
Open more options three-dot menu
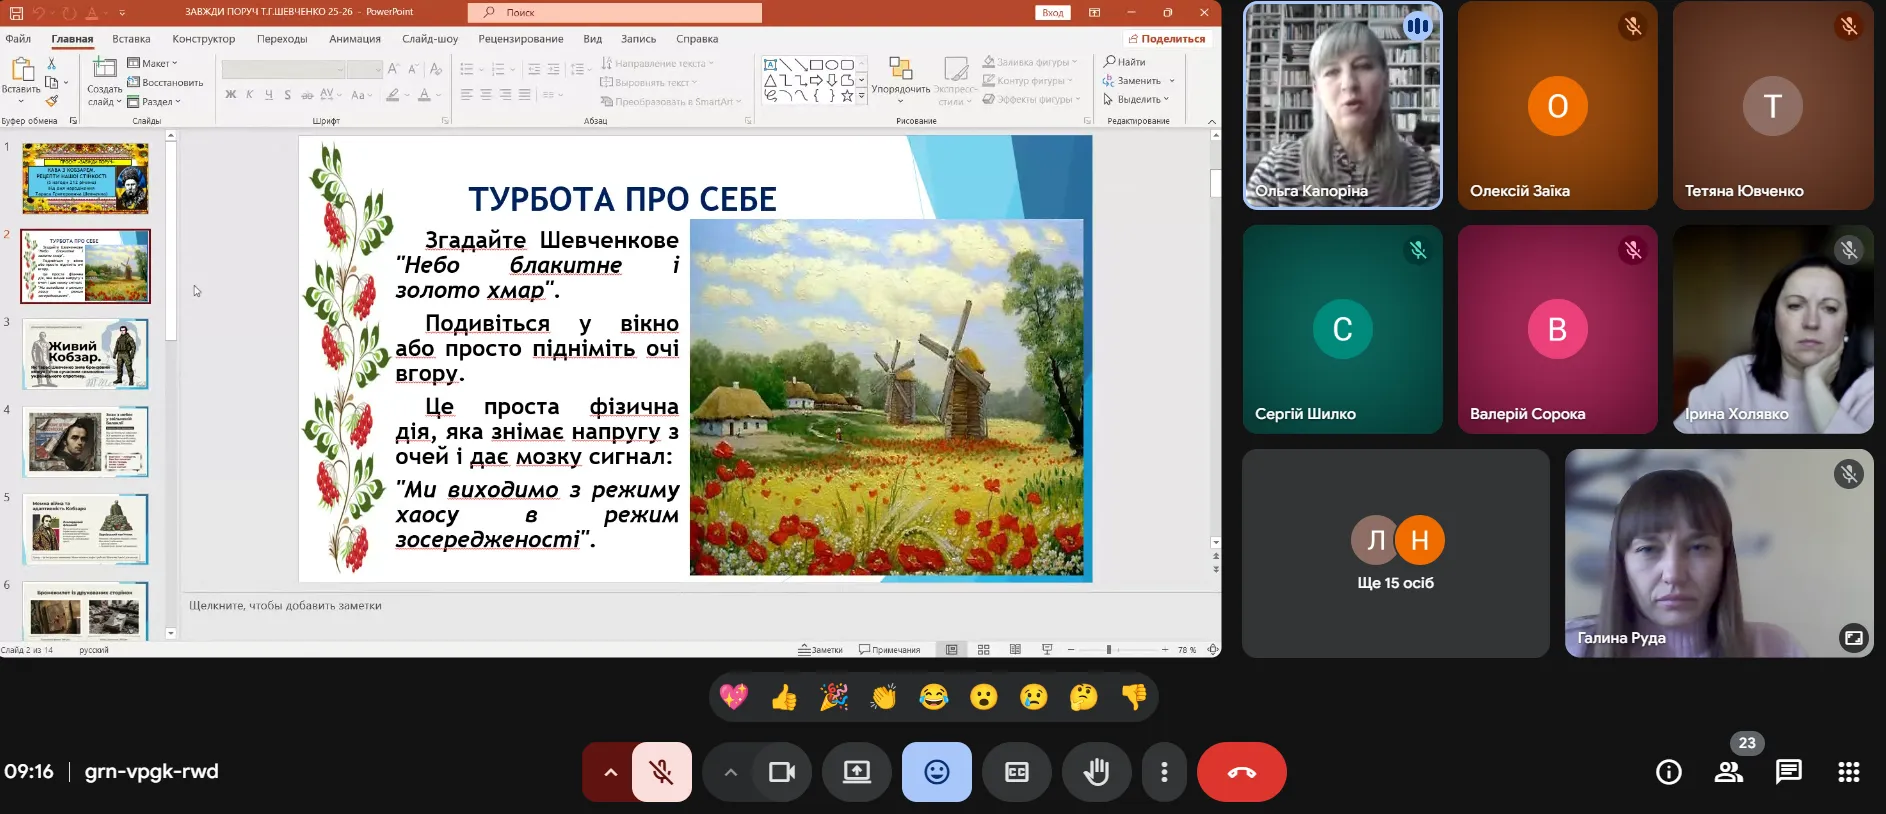(1164, 772)
